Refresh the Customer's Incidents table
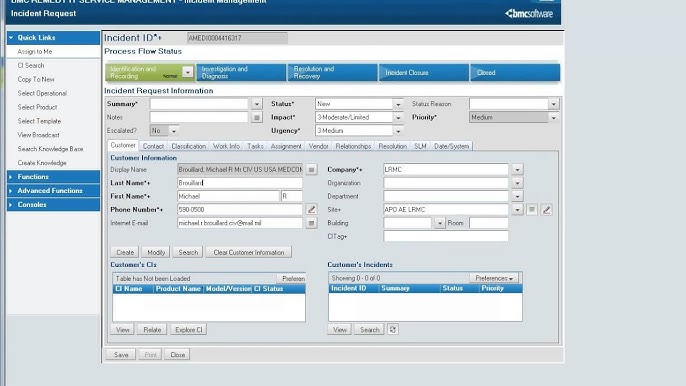 [392, 330]
